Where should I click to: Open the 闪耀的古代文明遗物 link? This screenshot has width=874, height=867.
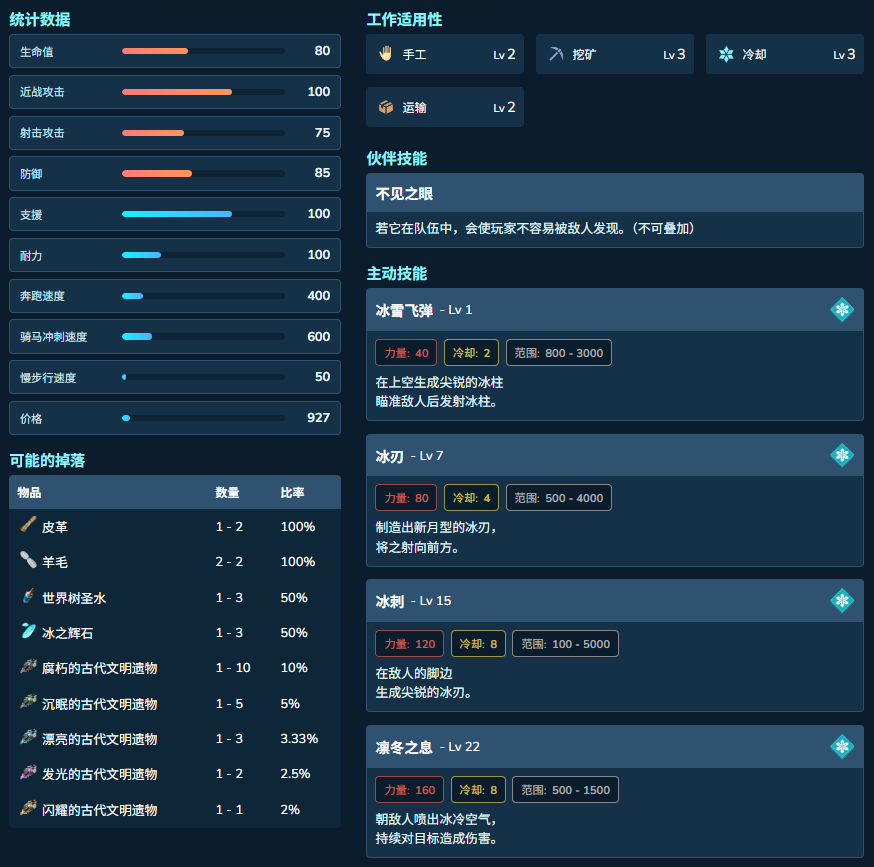(99, 810)
